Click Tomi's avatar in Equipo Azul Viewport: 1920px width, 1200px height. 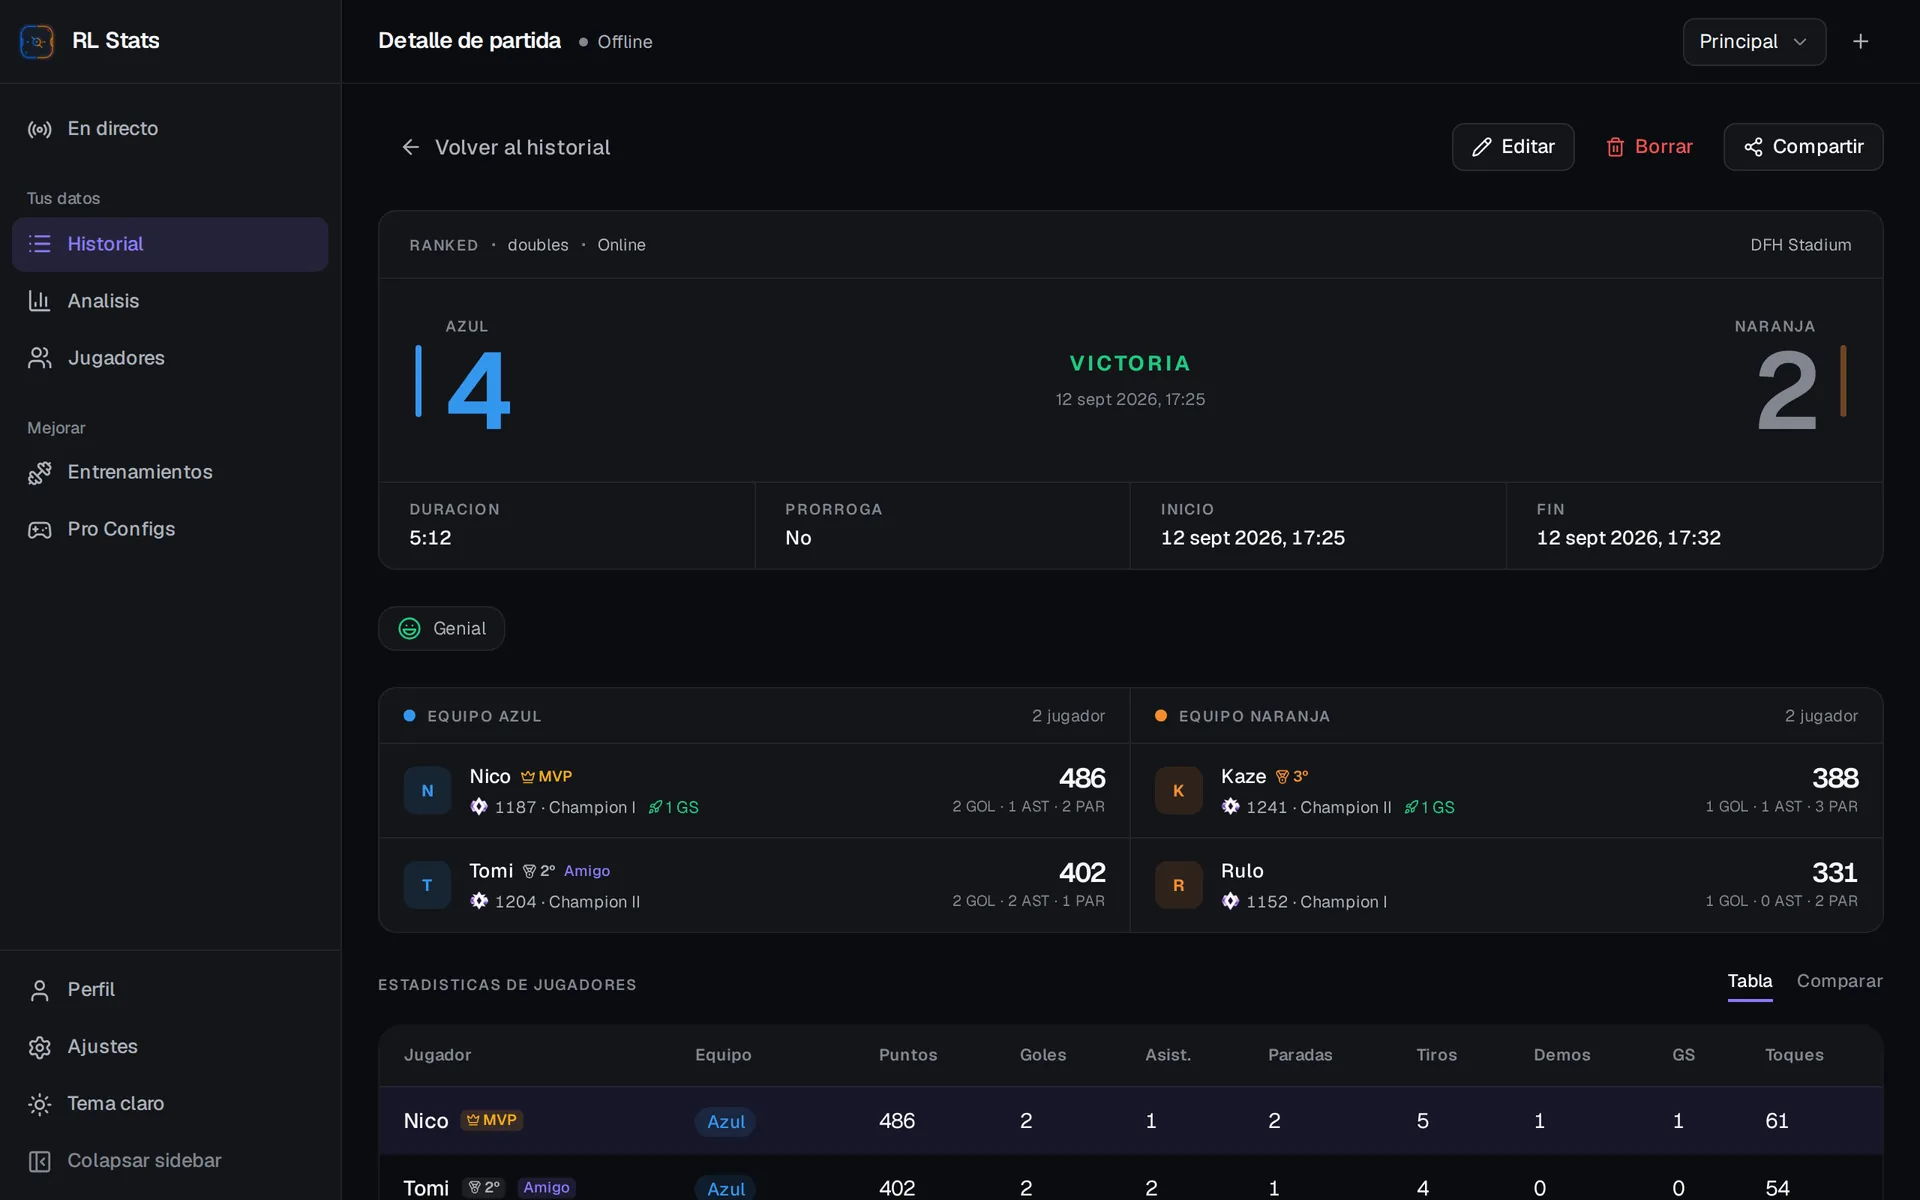point(427,886)
